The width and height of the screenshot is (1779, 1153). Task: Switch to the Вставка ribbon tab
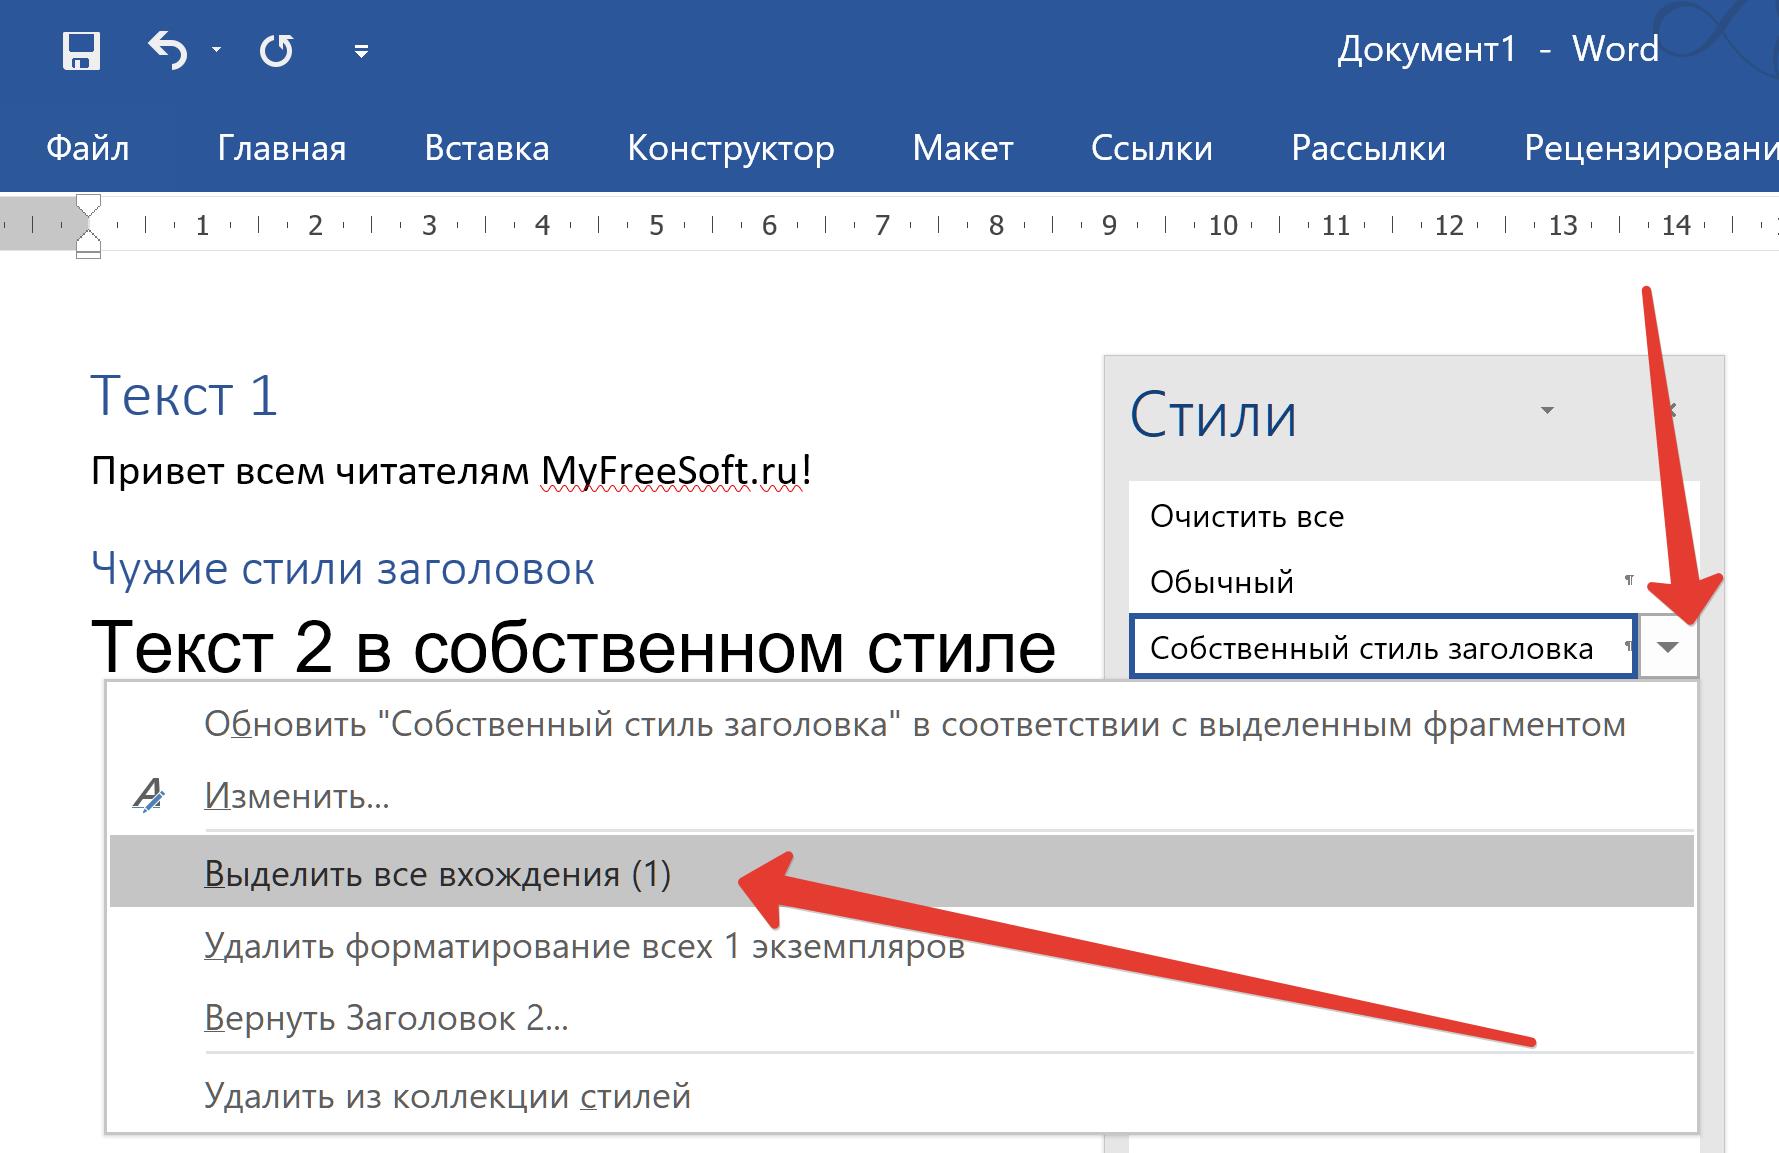point(487,148)
